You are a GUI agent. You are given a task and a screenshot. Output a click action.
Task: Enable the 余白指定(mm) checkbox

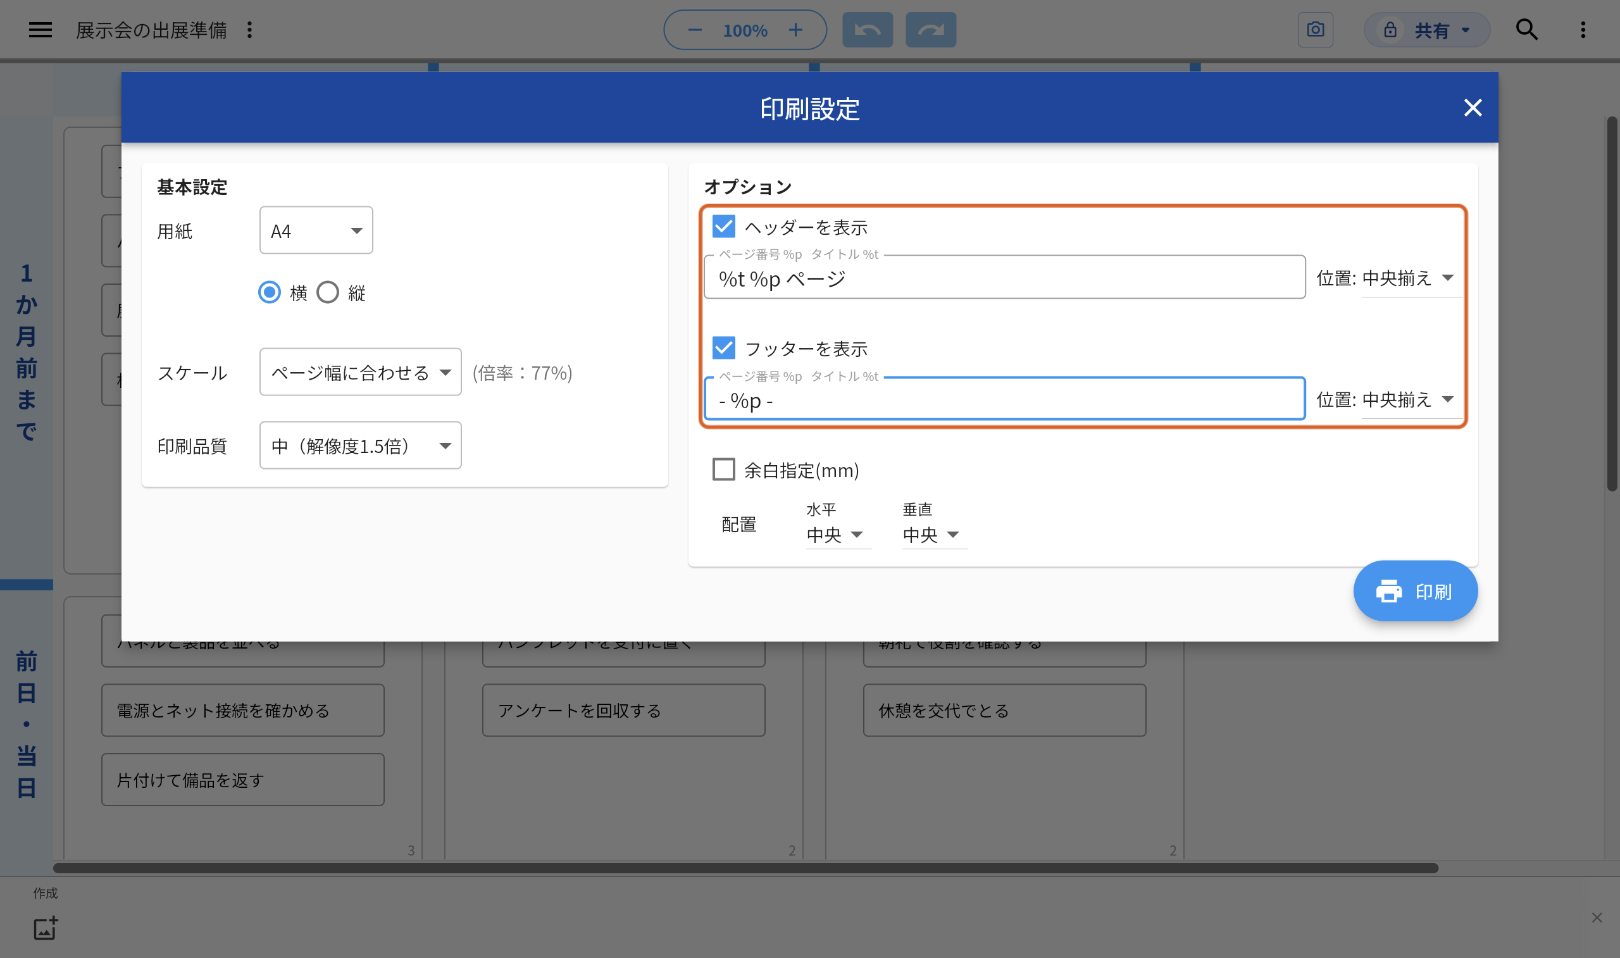(x=724, y=469)
